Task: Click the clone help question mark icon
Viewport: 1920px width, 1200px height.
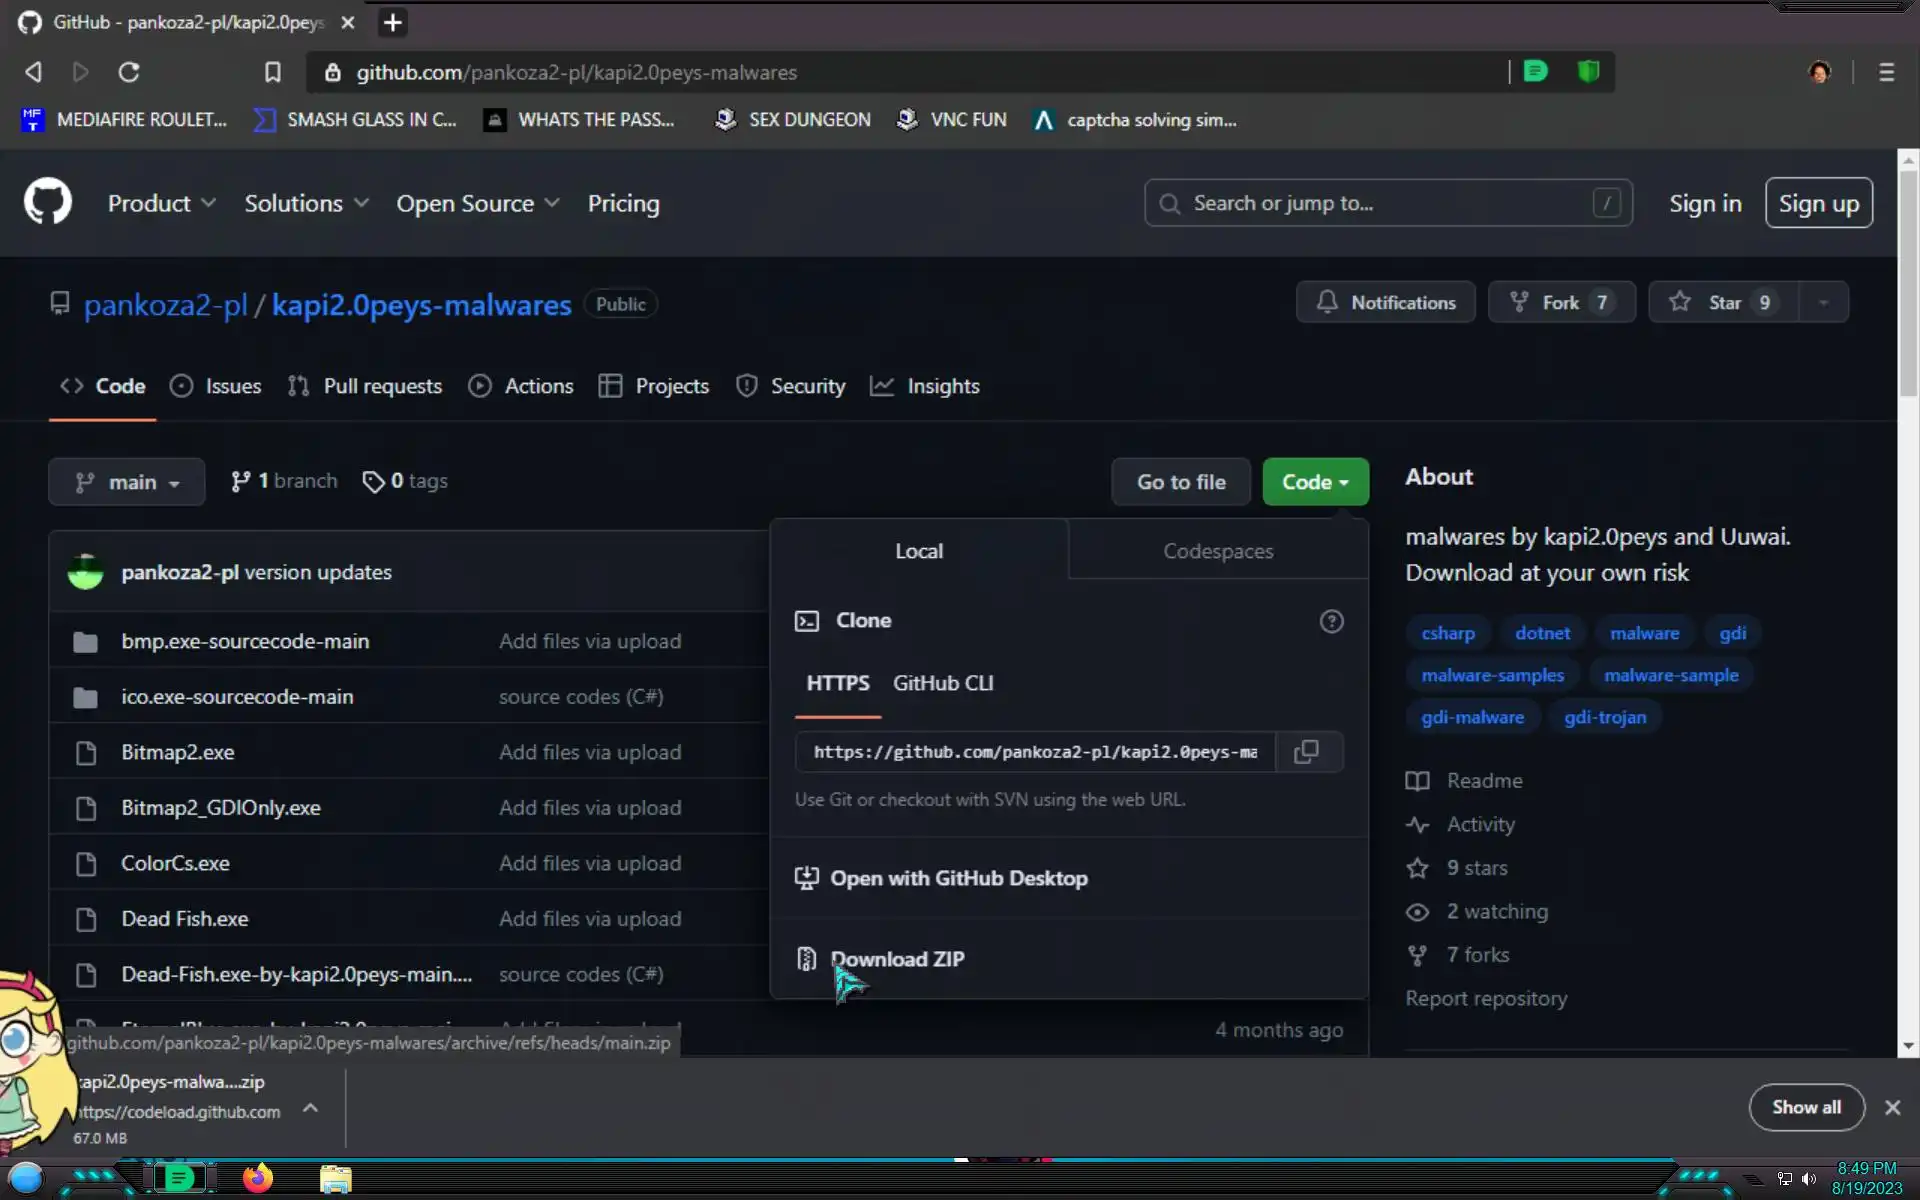Action: pyautogui.click(x=1331, y=621)
